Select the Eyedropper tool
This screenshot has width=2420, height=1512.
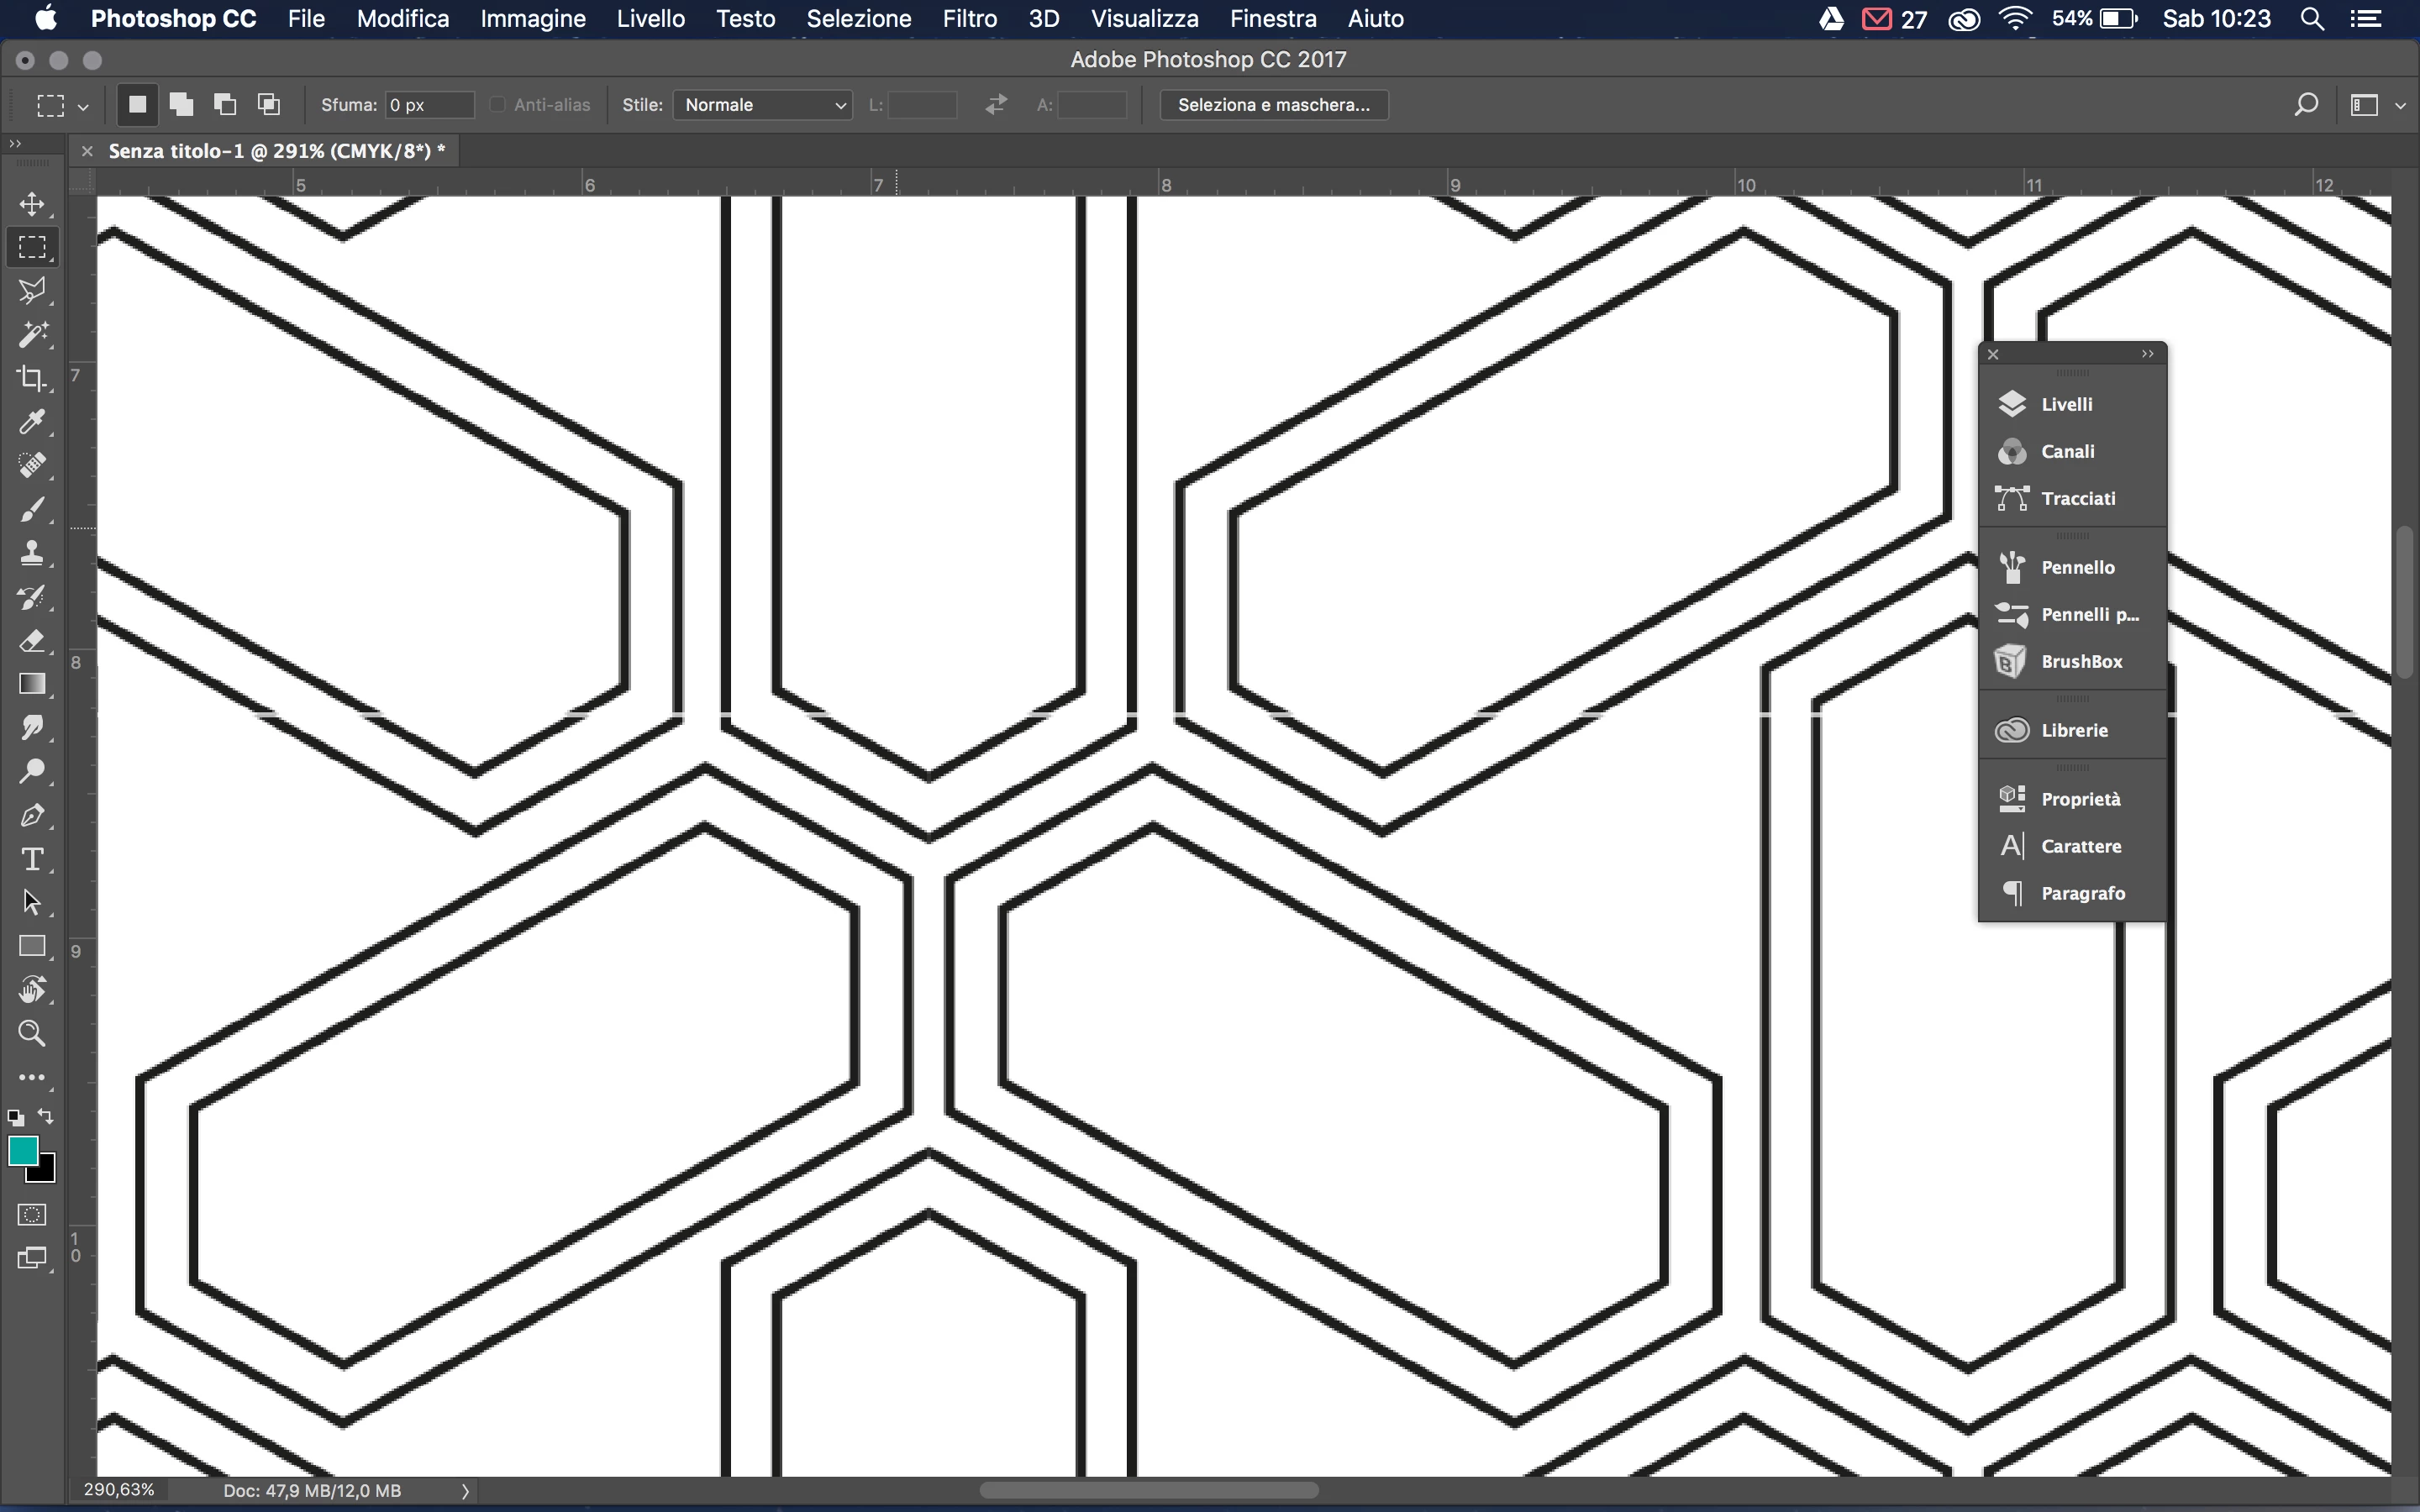coord(32,422)
